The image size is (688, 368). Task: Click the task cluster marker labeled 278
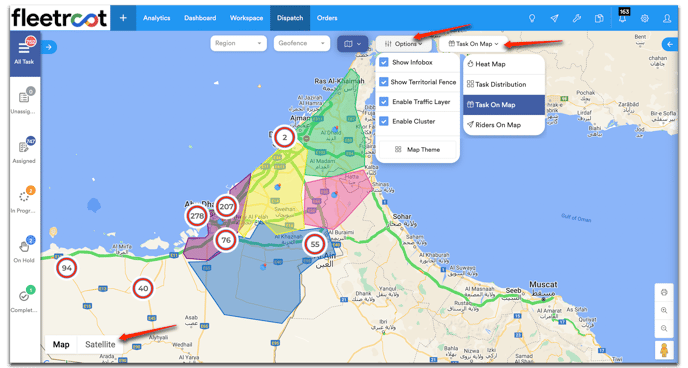(x=197, y=216)
